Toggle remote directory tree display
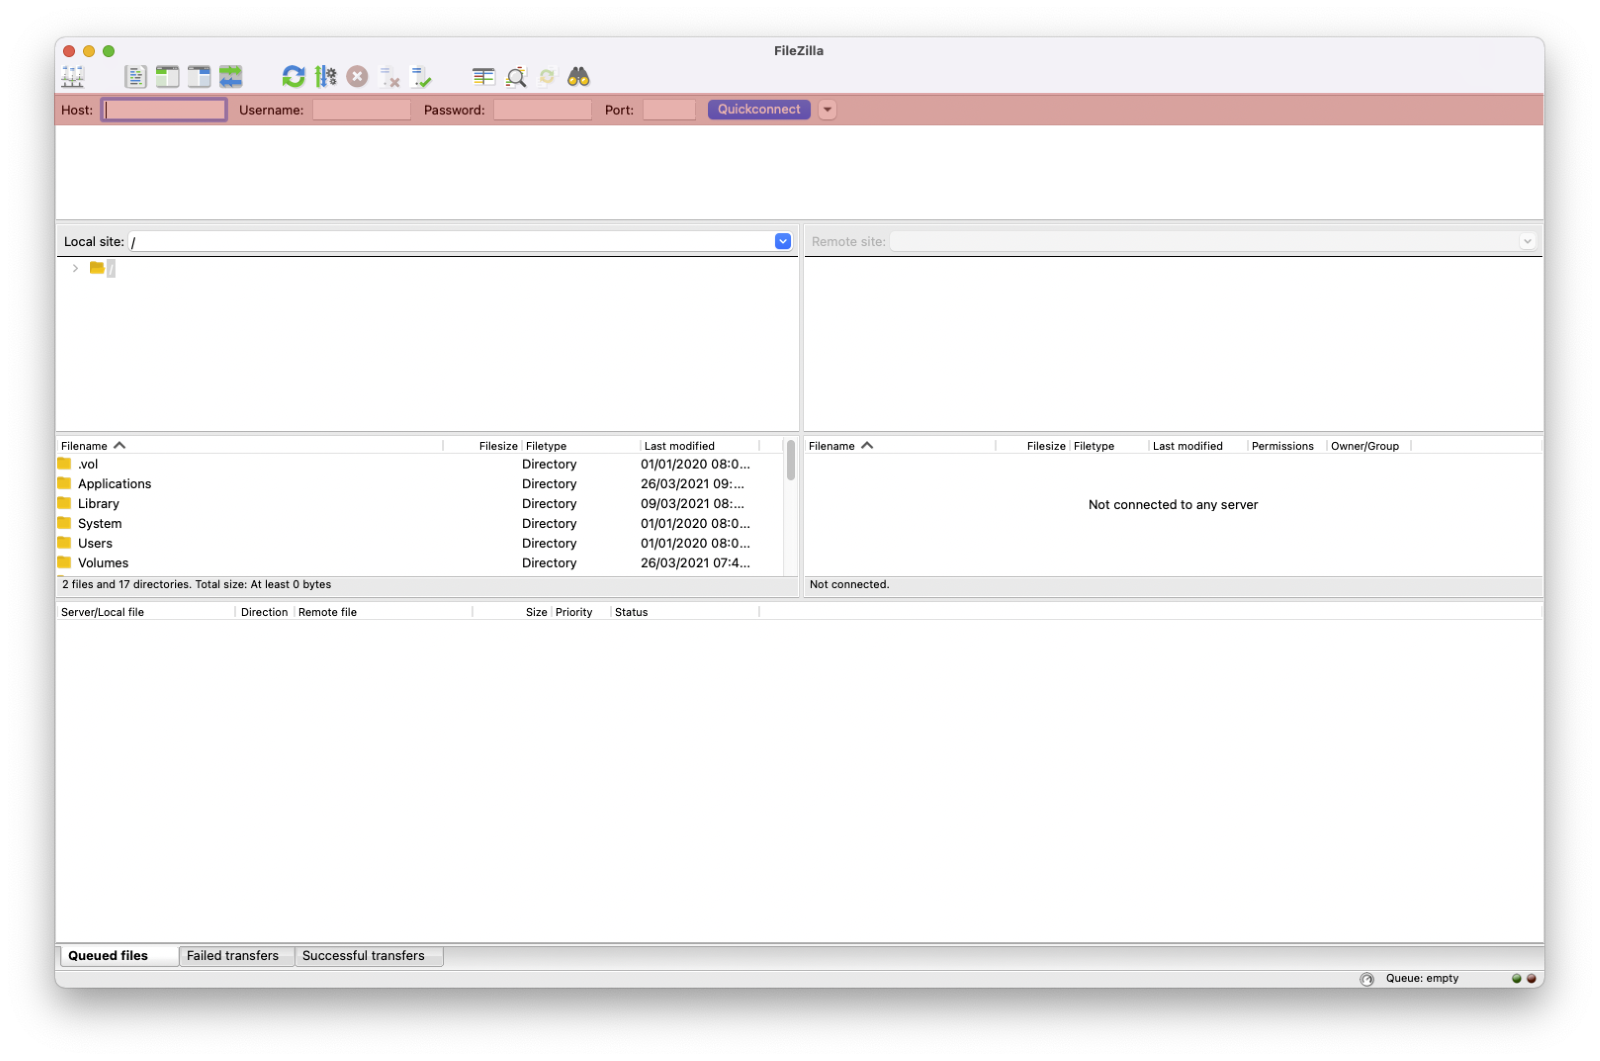The height and width of the screenshot is (1061, 1600). point(199,77)
